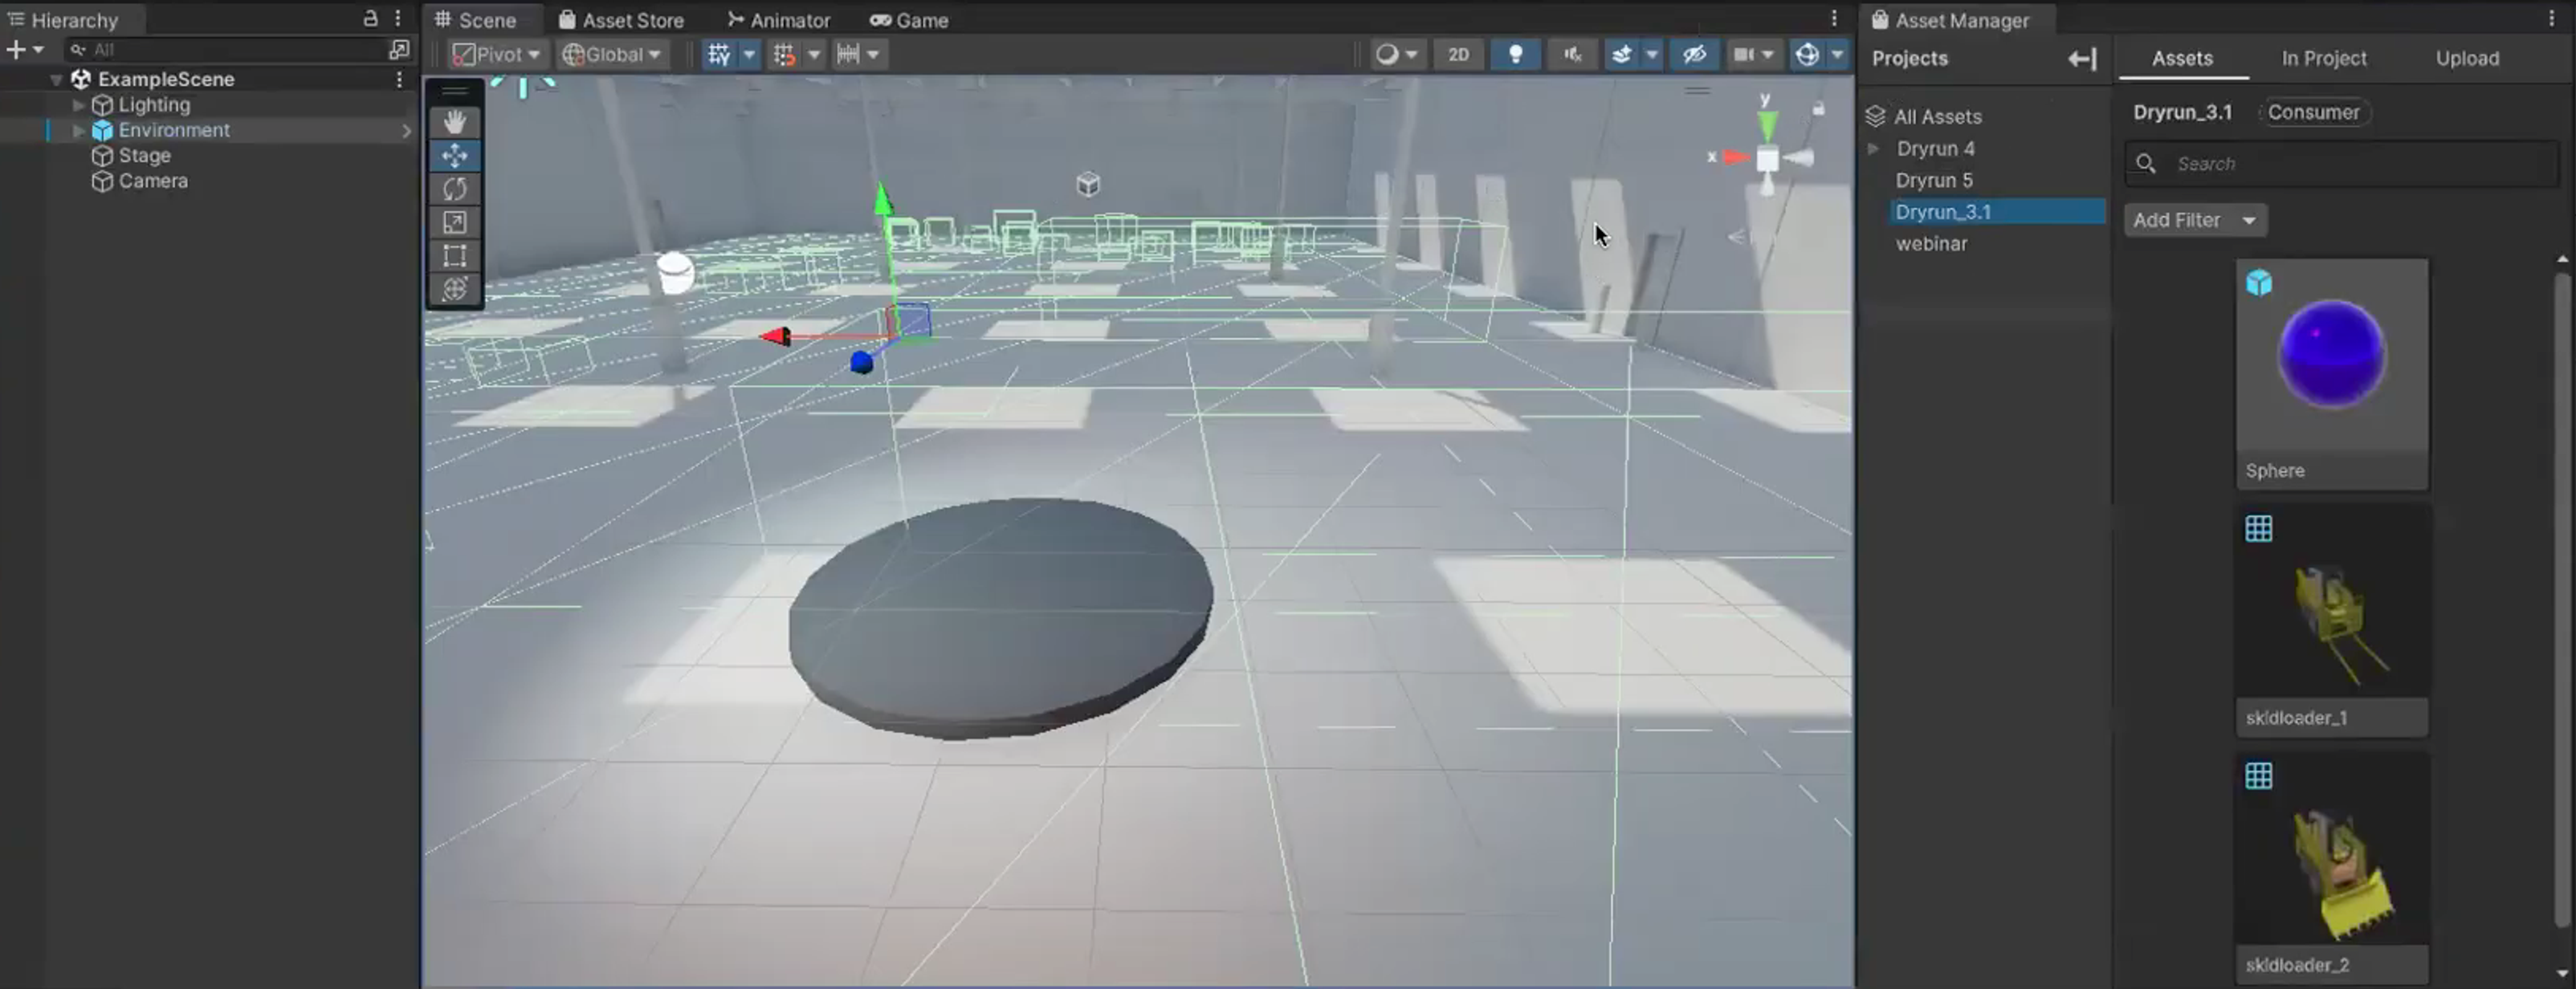Toggle scene audio mute
This screenshot has width=2576, height=989.
[1572, 54]
